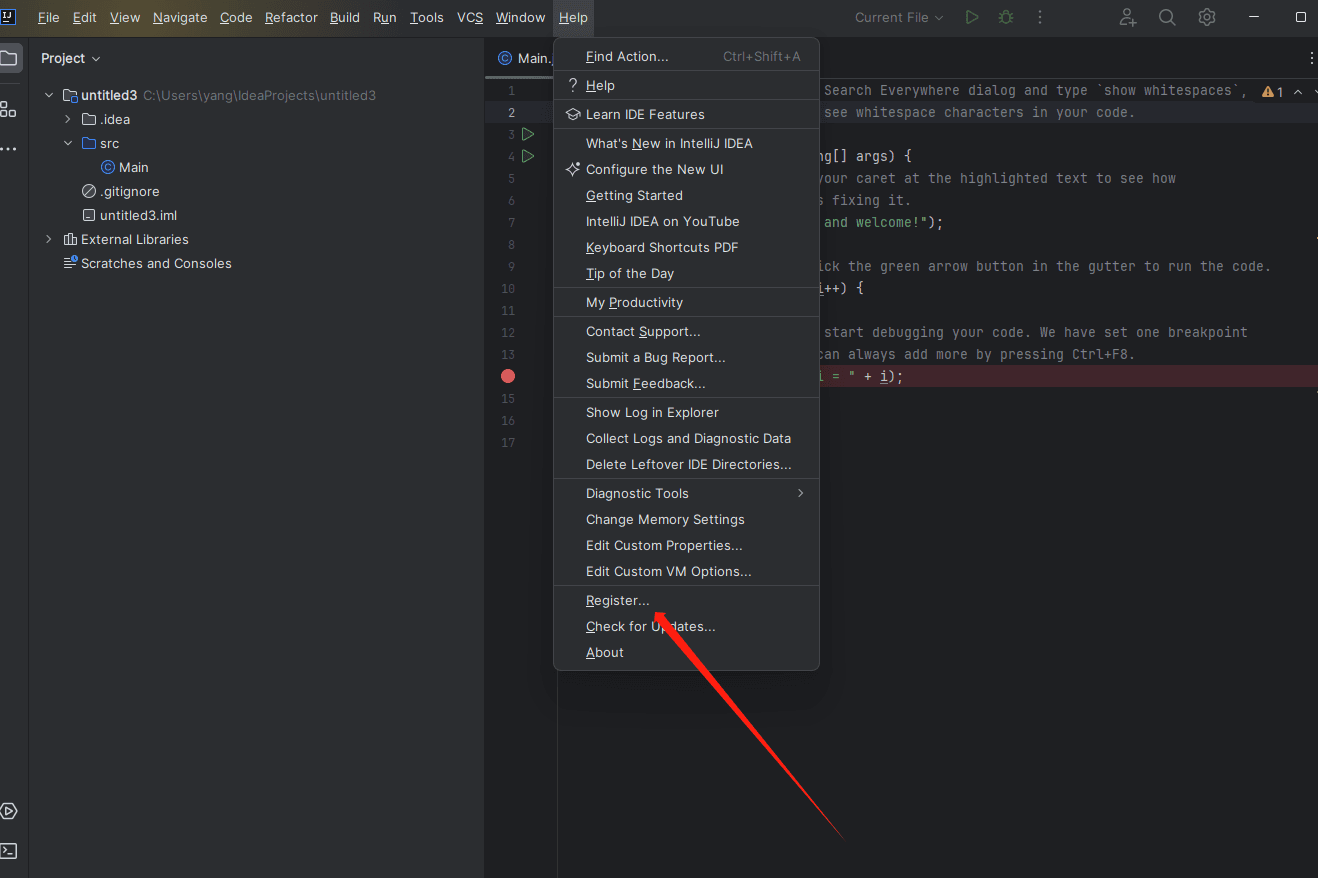Open IDE settings gear icon

click(x=1207, y=17)
